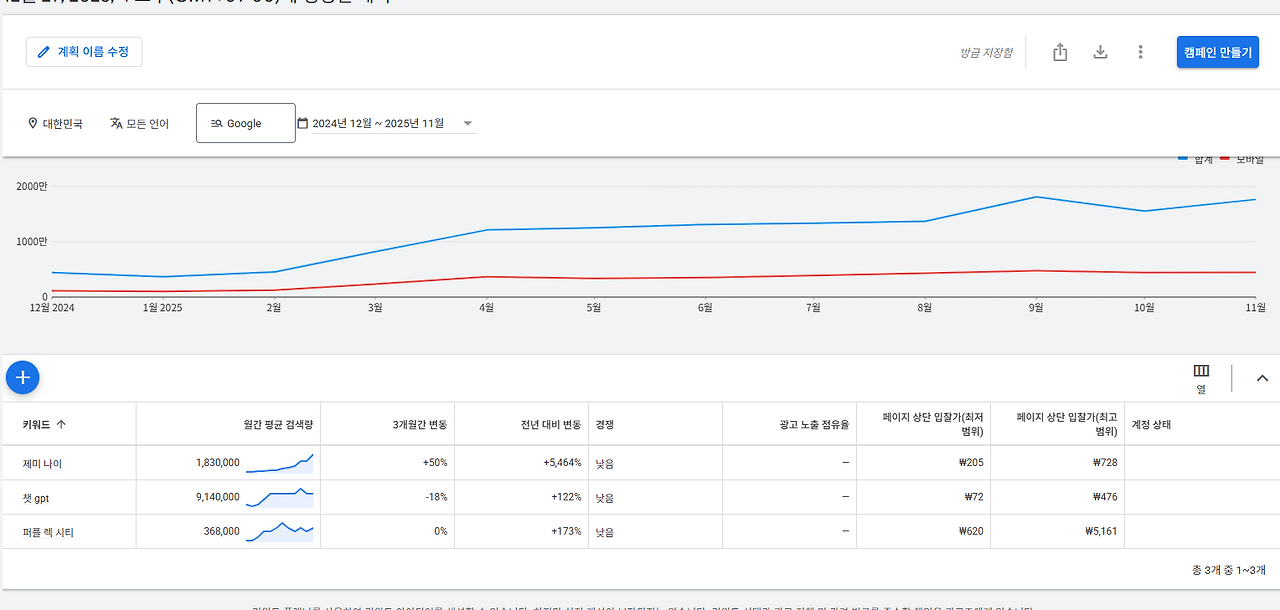Image resolution: width=1280 pixels, height=610 pixels.
Task: Click the +122% year-over-year value
Action: tap(566, 497)
